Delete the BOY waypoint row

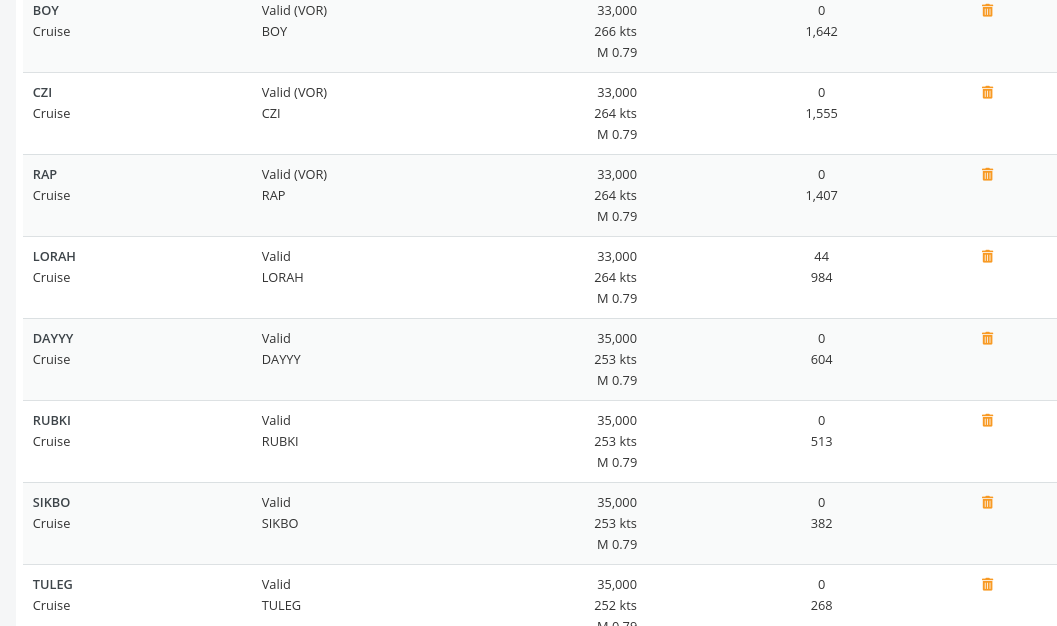click(x=987, y=10)
